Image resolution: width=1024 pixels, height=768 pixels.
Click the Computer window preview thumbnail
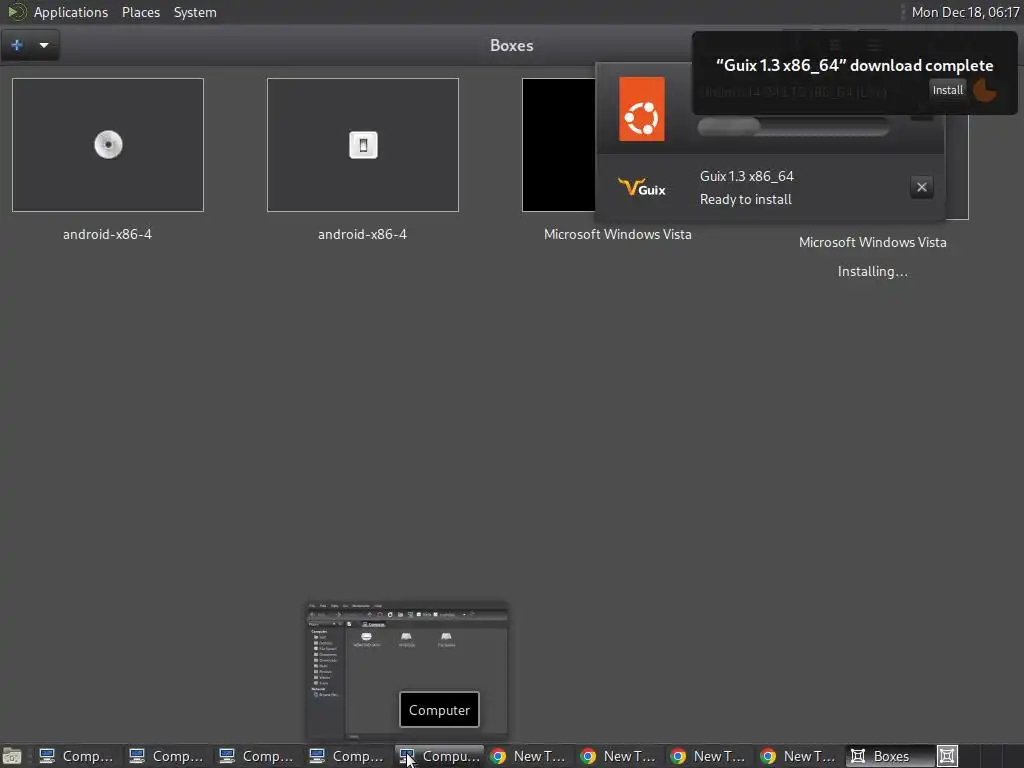[407, 671]
